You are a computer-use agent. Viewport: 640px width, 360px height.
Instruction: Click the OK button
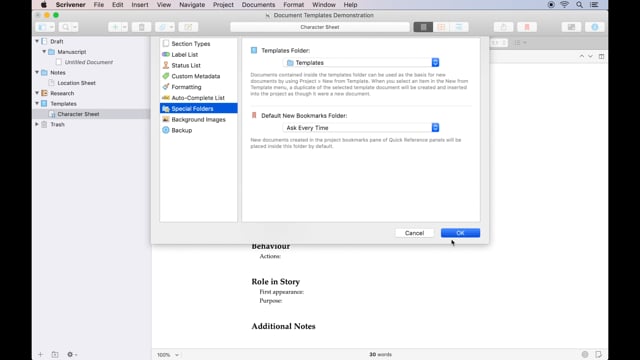coord(460,233)
